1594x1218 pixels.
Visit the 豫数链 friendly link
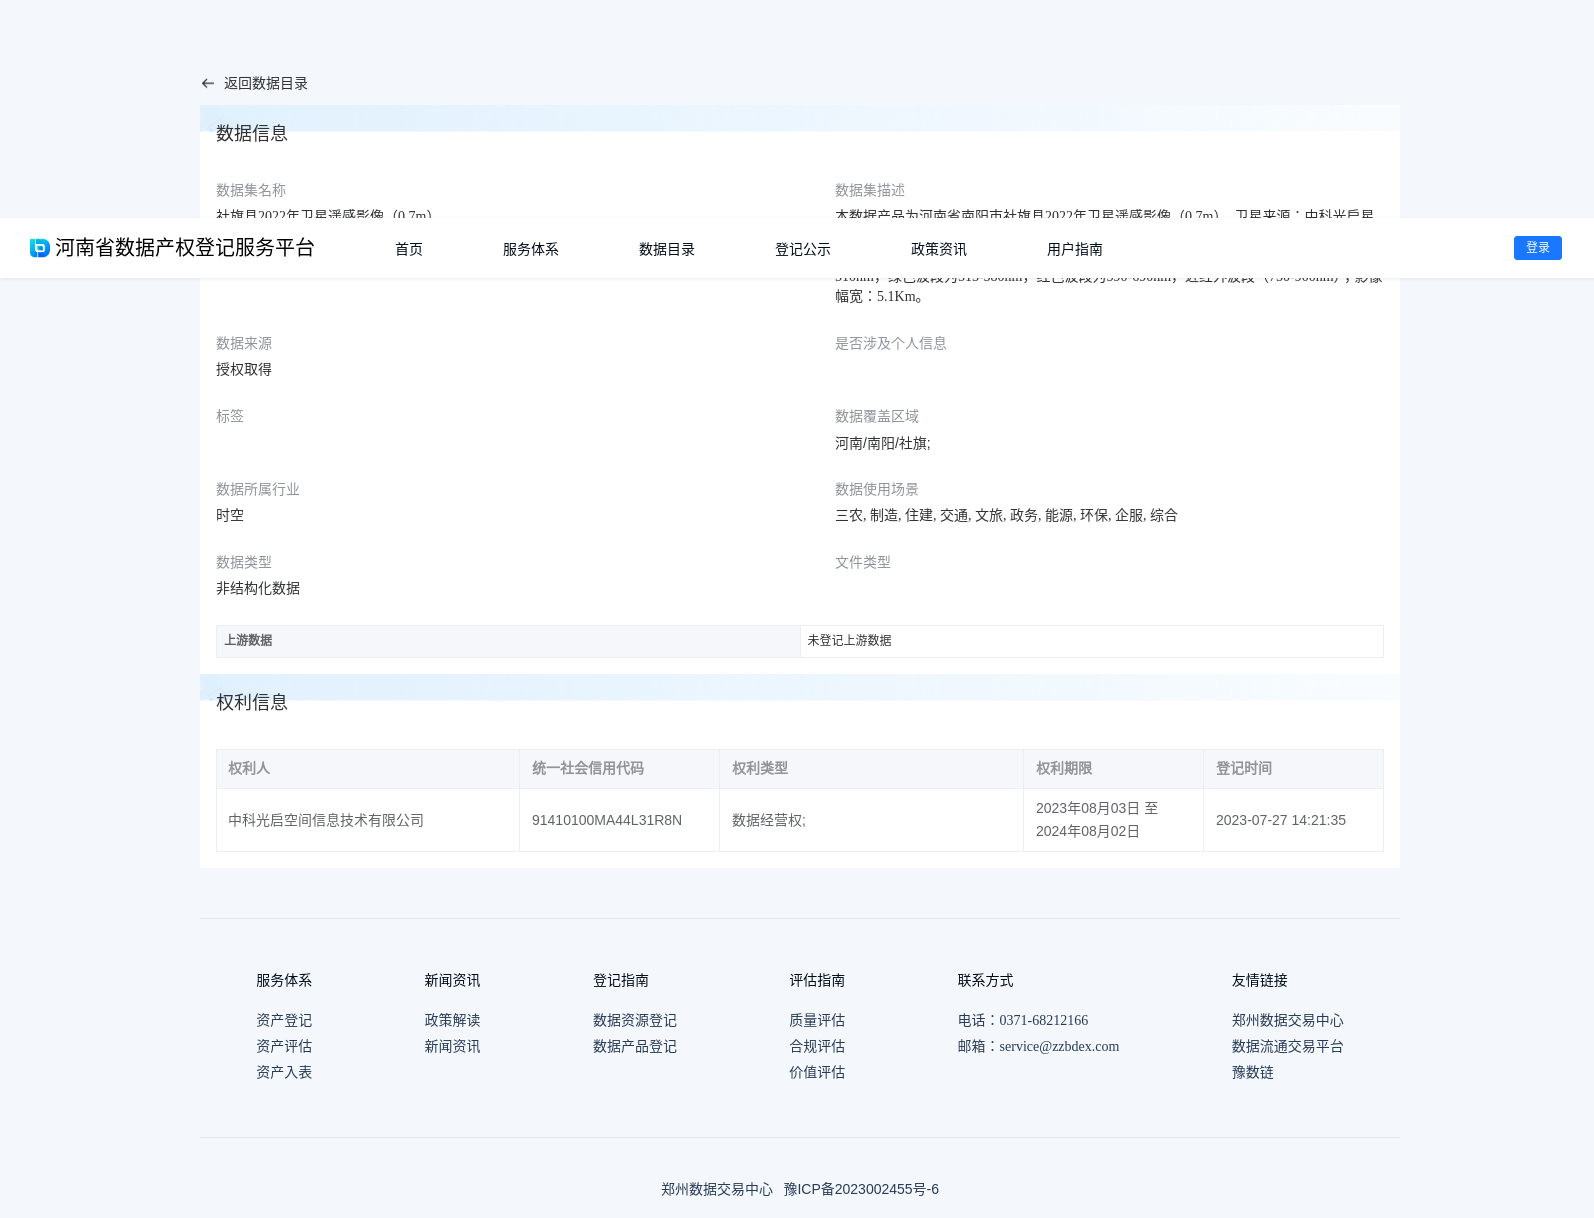coord(1253,1072)
